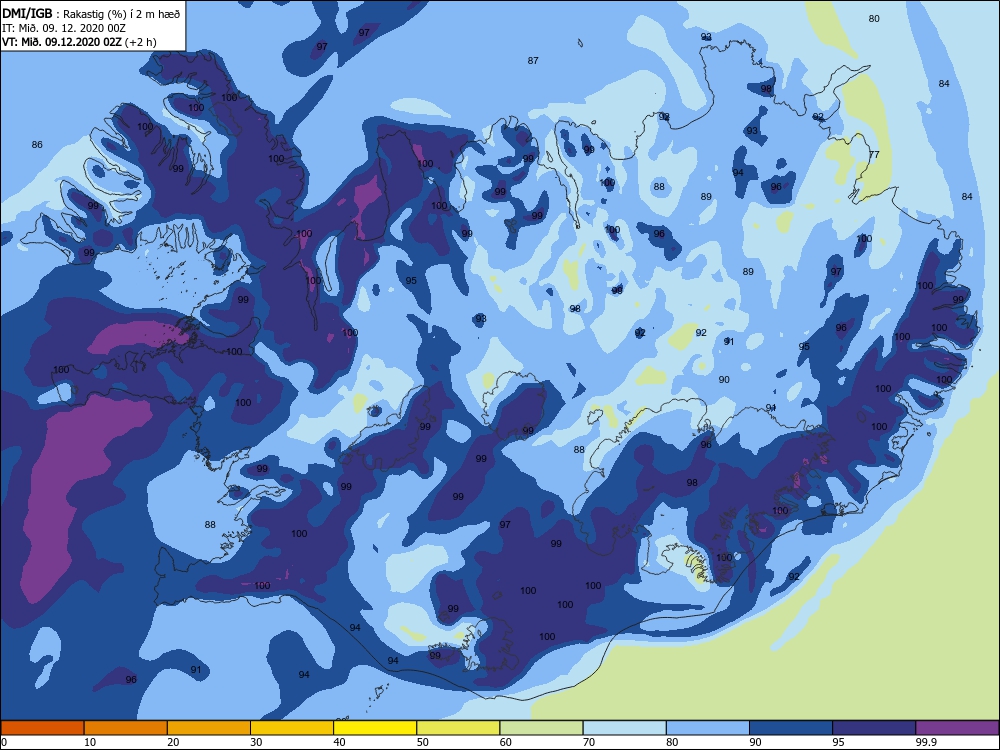Click the '86' humidity value on the map
Screen dimensions: 1000x750
tap(37, 145)
